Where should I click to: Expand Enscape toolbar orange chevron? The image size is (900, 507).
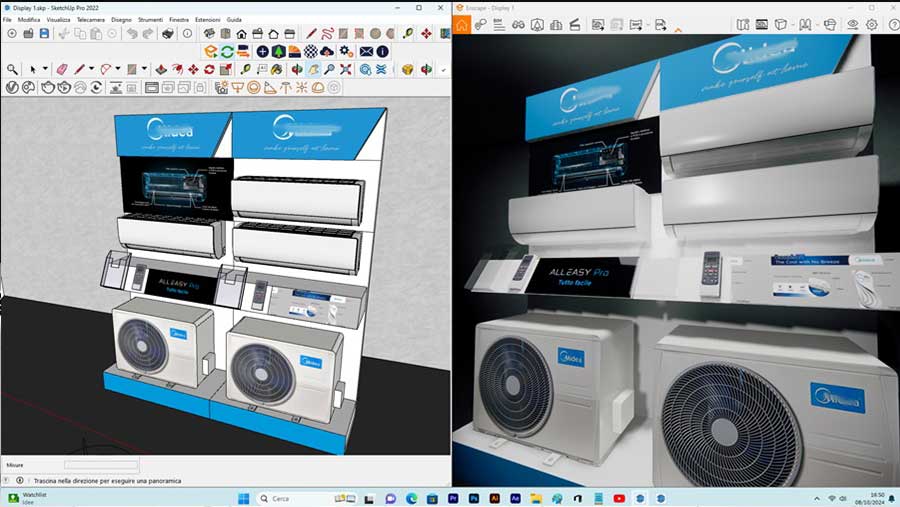point(678,29)
